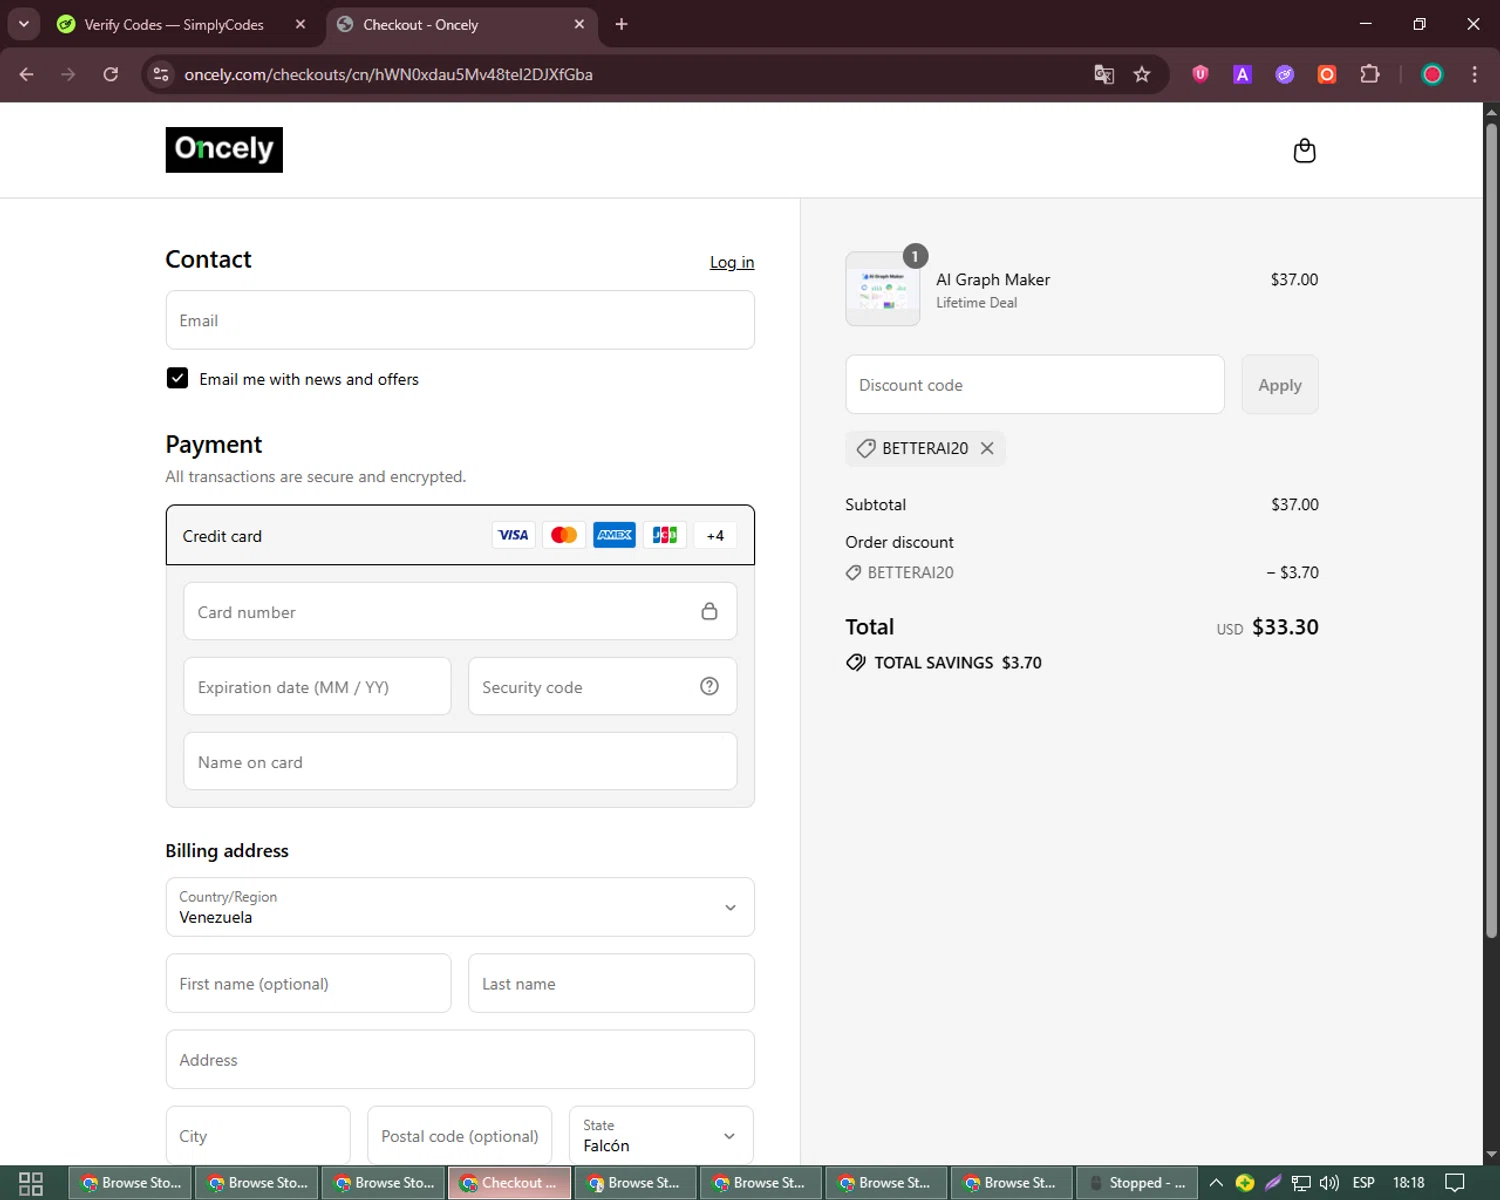Show the +4 more card brands
Image resolution: width=1500 pixels, height=1200 pixels.
(715, 535)
